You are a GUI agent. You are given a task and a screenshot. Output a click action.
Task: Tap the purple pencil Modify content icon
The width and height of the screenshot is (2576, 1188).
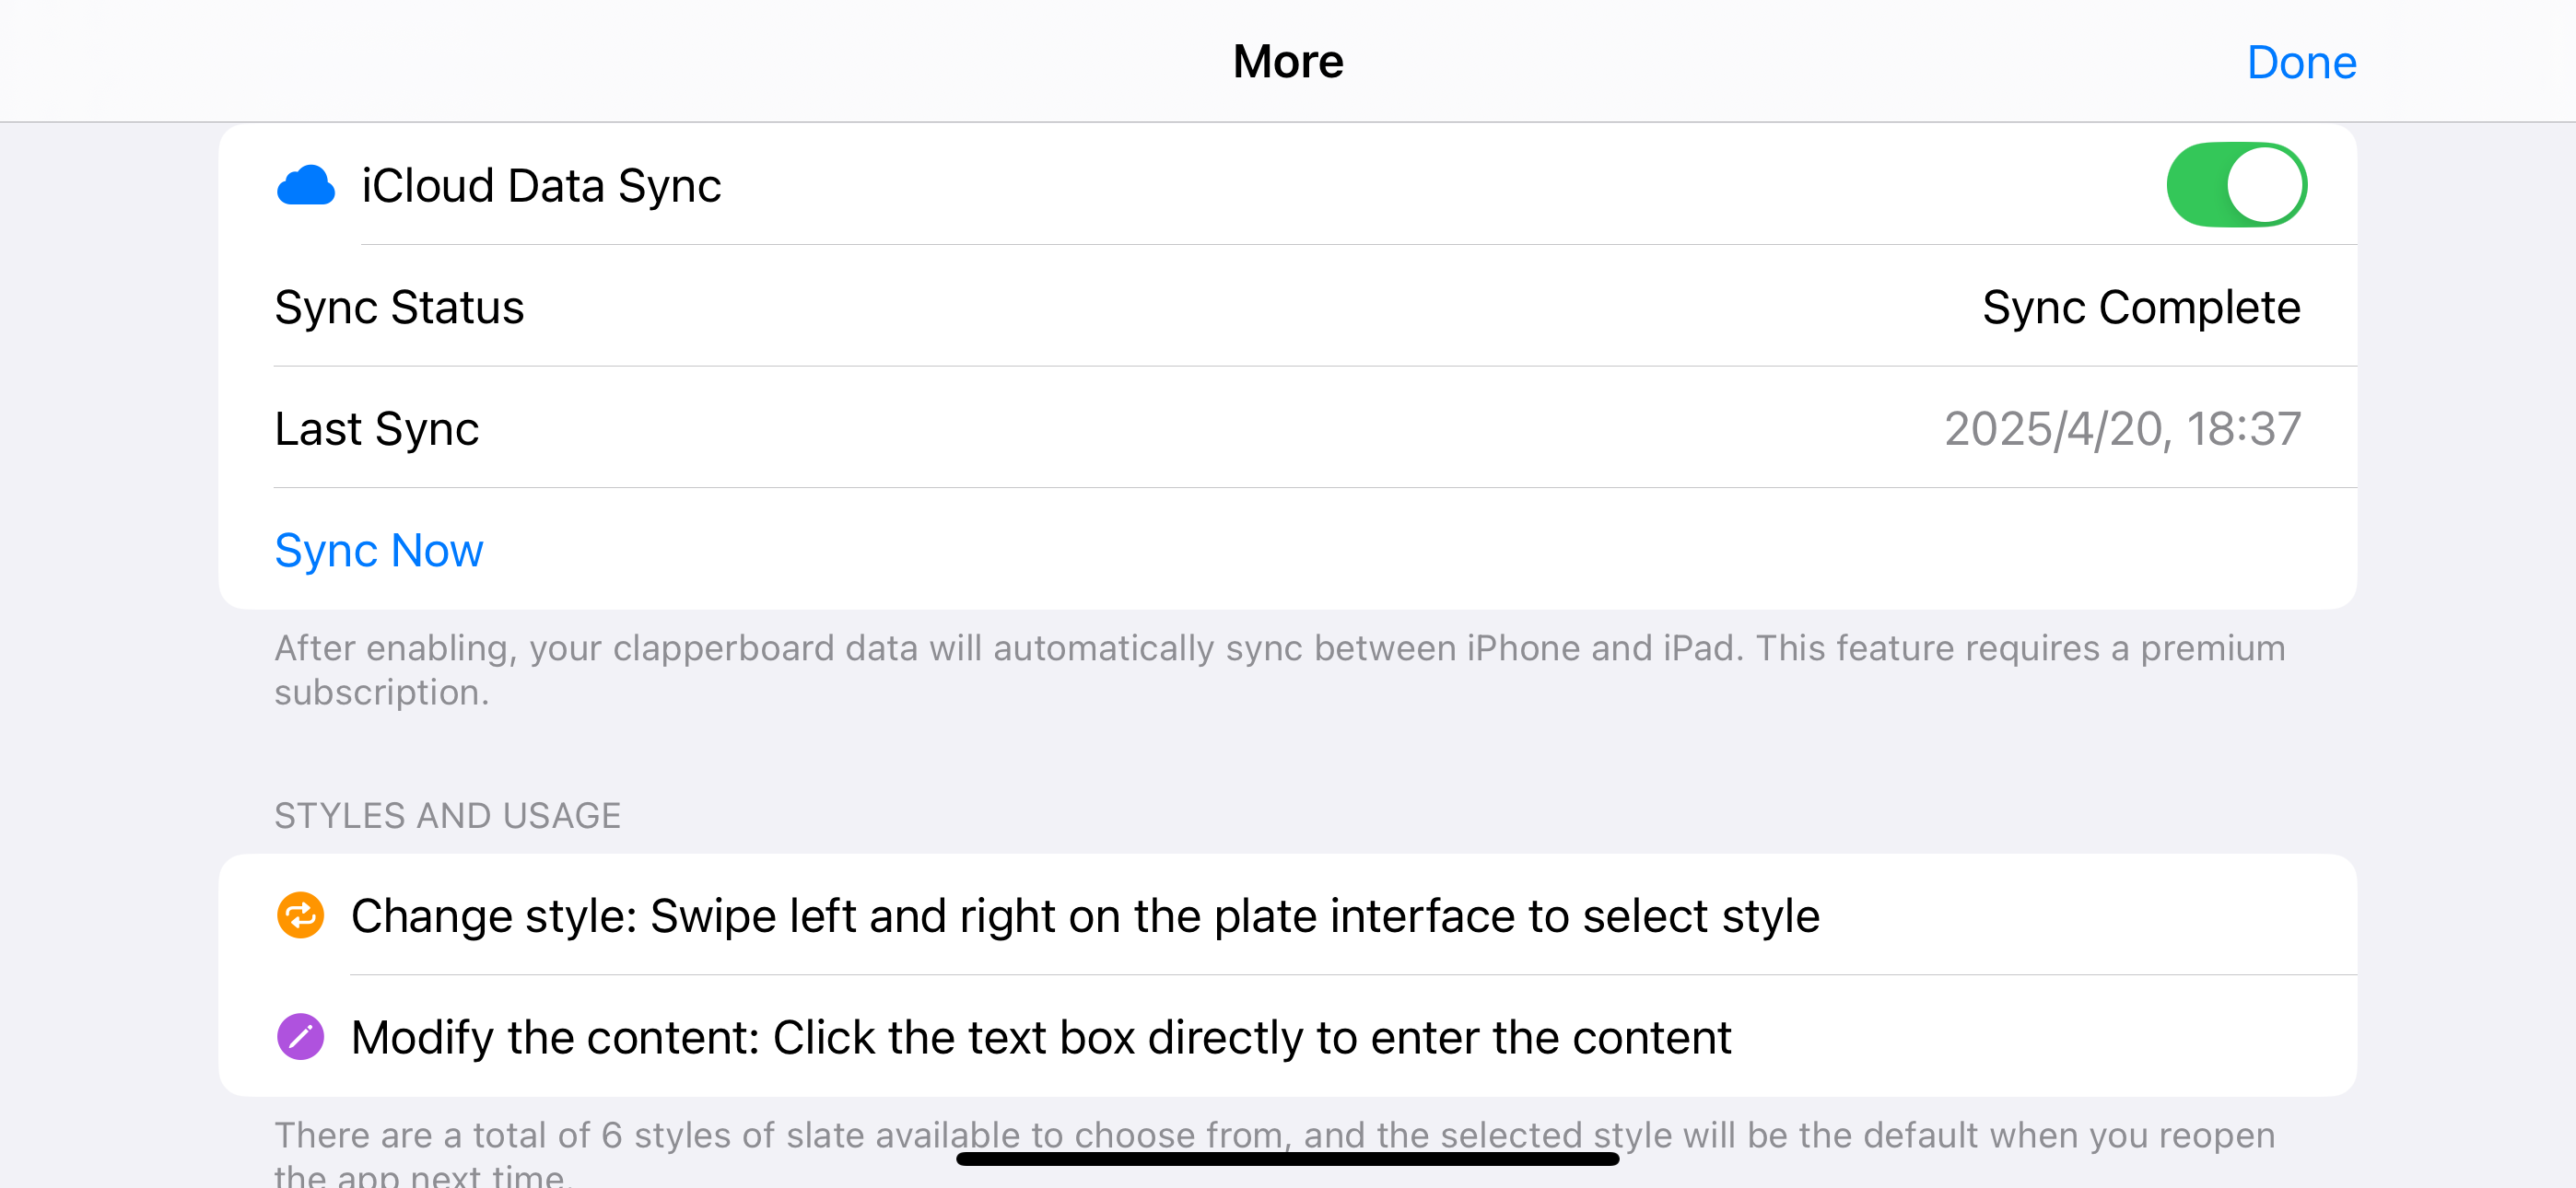coord(300,1036)
